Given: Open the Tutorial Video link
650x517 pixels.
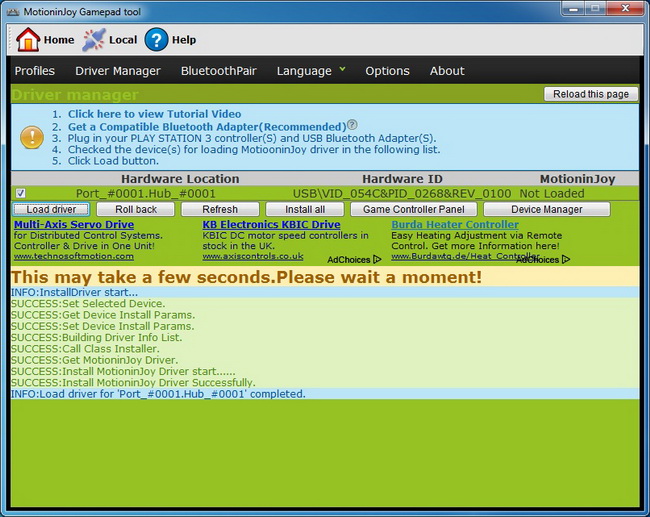Looking at the screenshot, I should [x=154, y=114].
